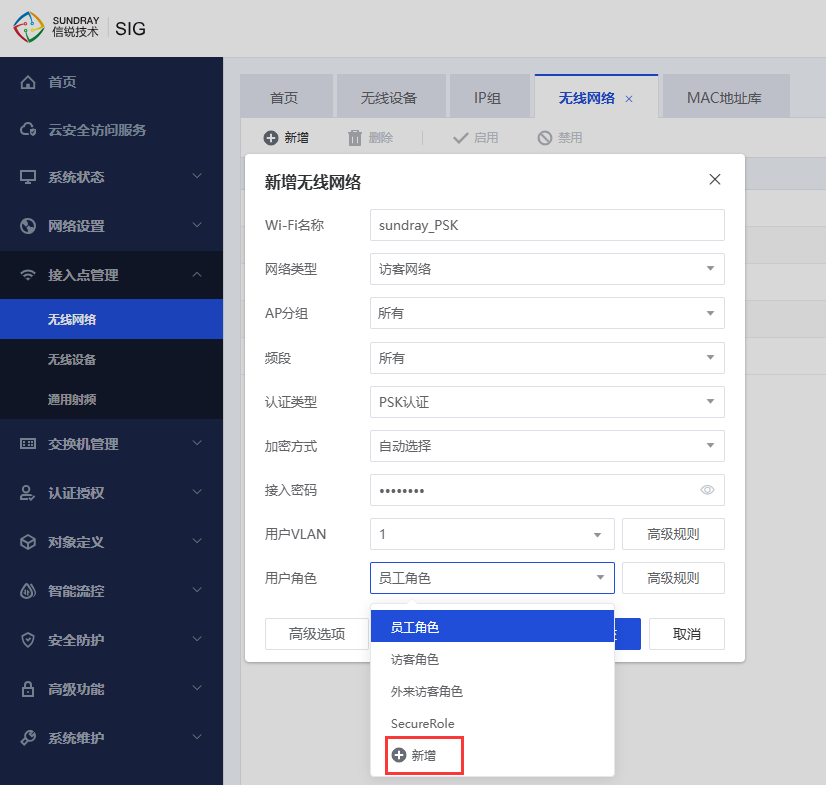This screenshot has height=785, width=826.
Task: Click the 取消 button
Action: click(687, 634)
